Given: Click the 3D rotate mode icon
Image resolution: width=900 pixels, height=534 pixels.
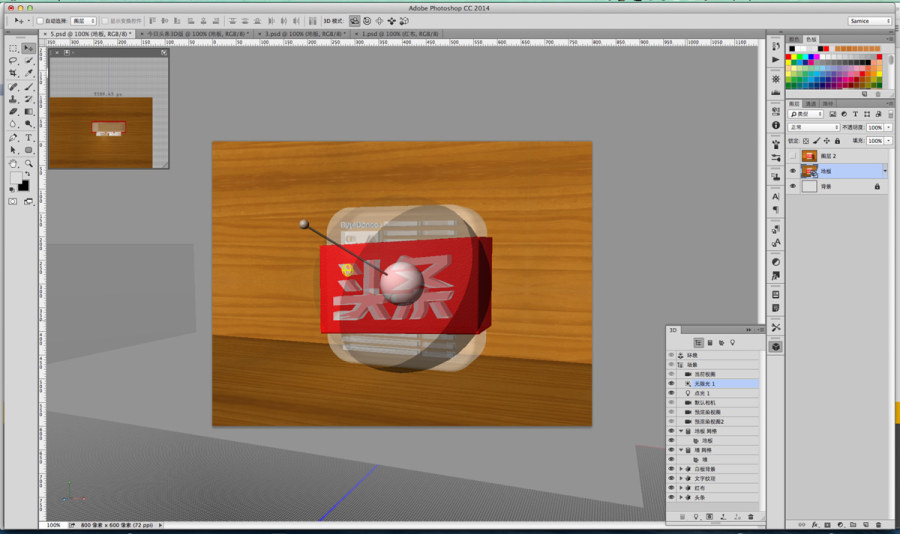Looking at the screenshot, I should pos(355,21).
